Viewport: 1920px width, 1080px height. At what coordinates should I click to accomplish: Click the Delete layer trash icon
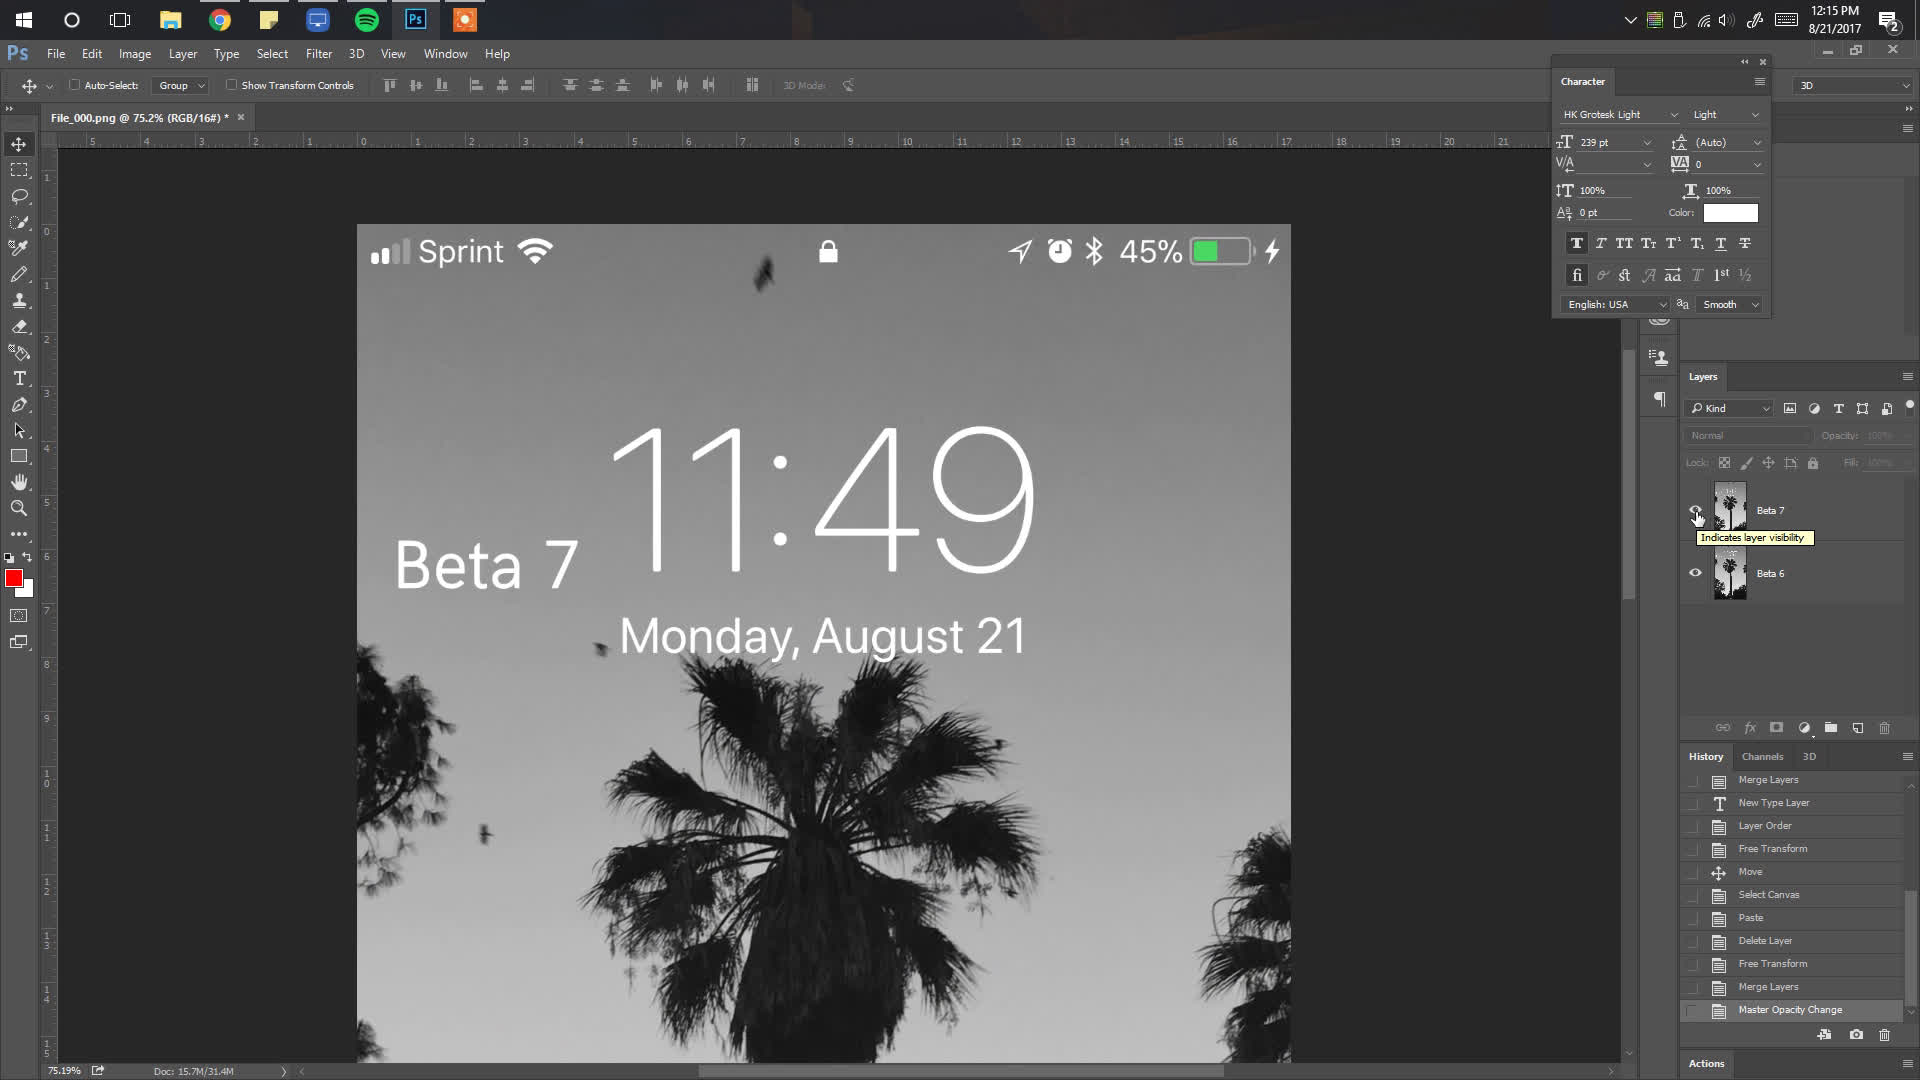1885,728
